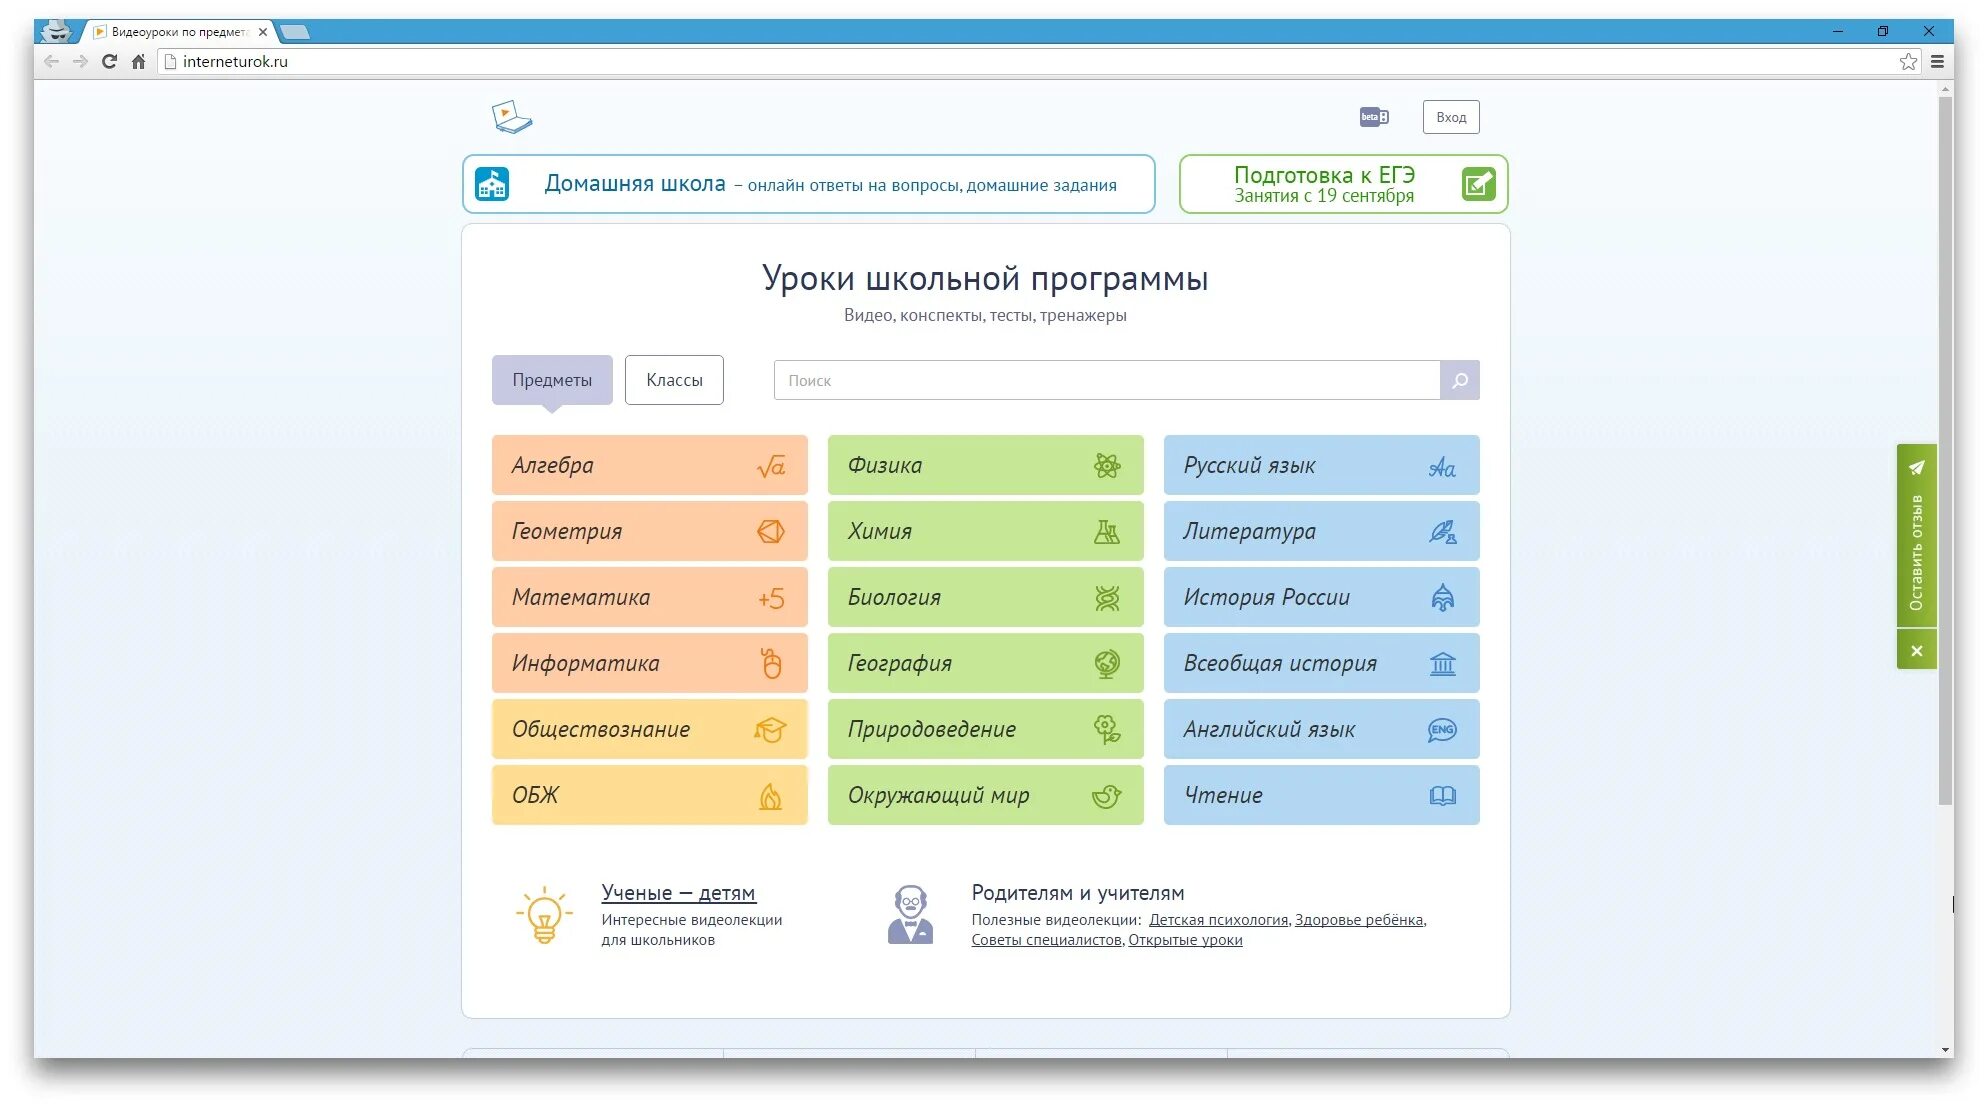
Task: Open the Детская психология link
Action: point(1218,920)
